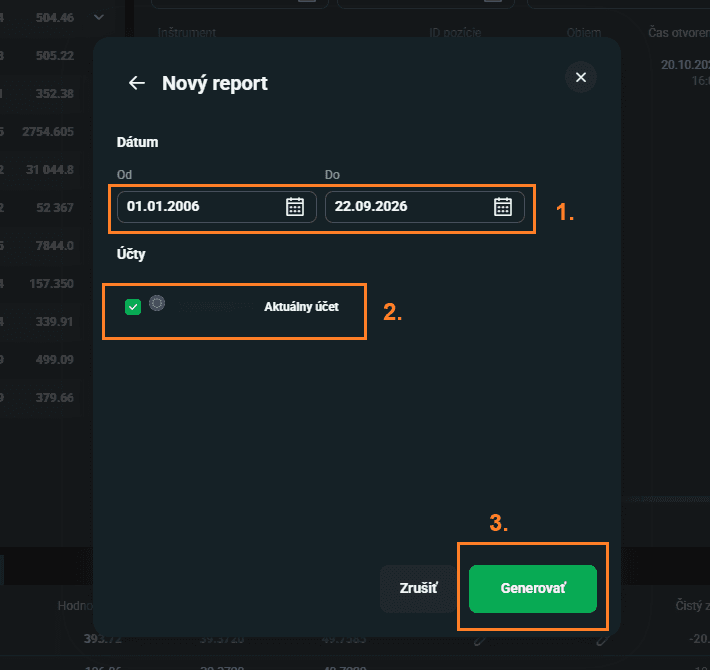The width and height of the screenshot is (710, 670).
Task: Select the value 157.350 in background list
Action: (x=52, y=284)
